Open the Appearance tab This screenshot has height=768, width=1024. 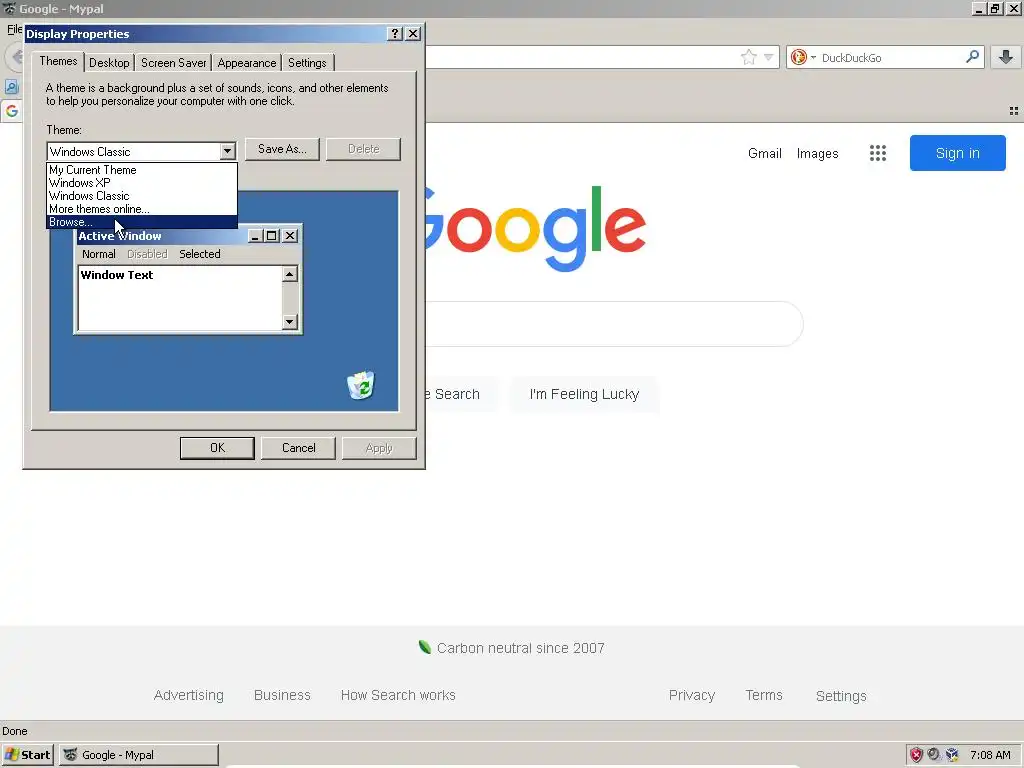pos(247,63)
